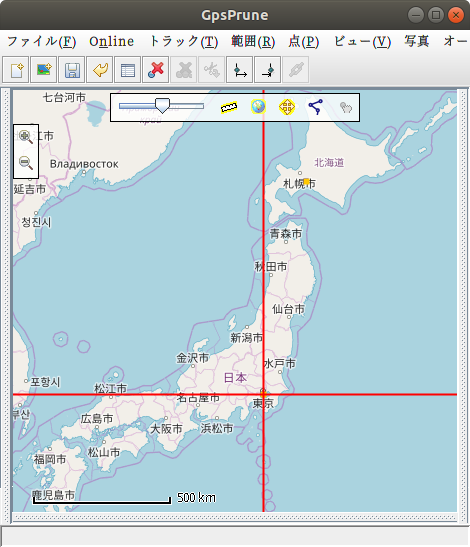Open the Online menu
470x547 pixels.
click(x=111, y=42)
